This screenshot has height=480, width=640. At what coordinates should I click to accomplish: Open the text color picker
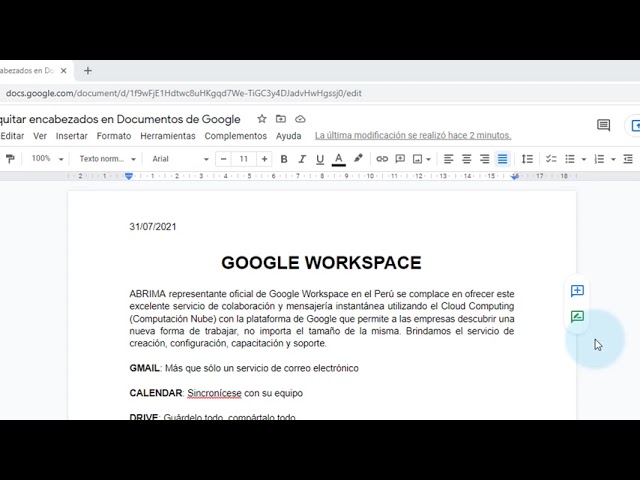click(338, 159)
